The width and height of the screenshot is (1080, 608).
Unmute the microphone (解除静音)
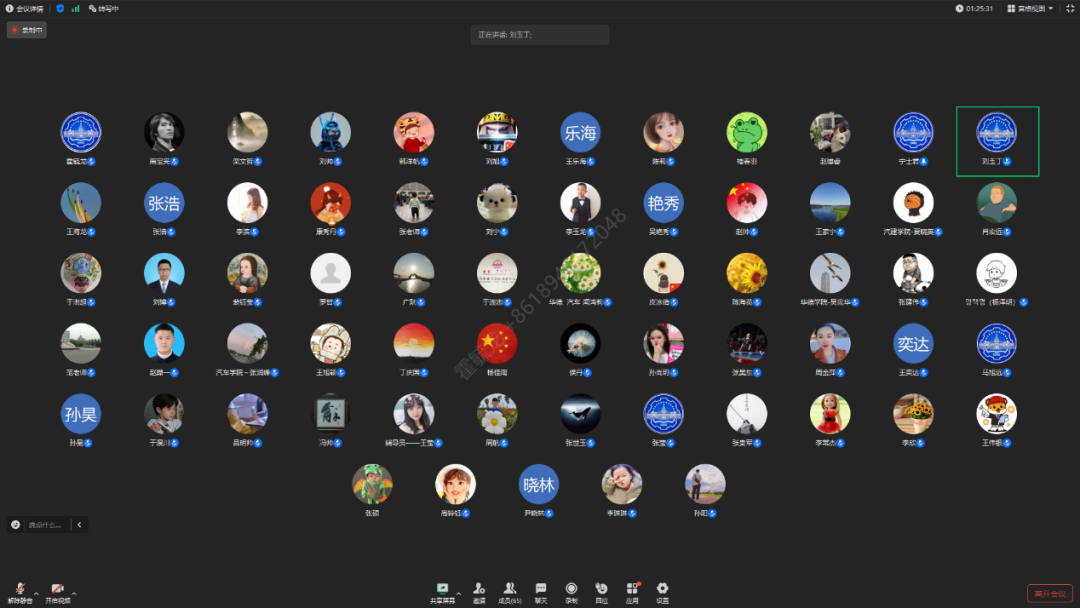[x=20, y=591]
